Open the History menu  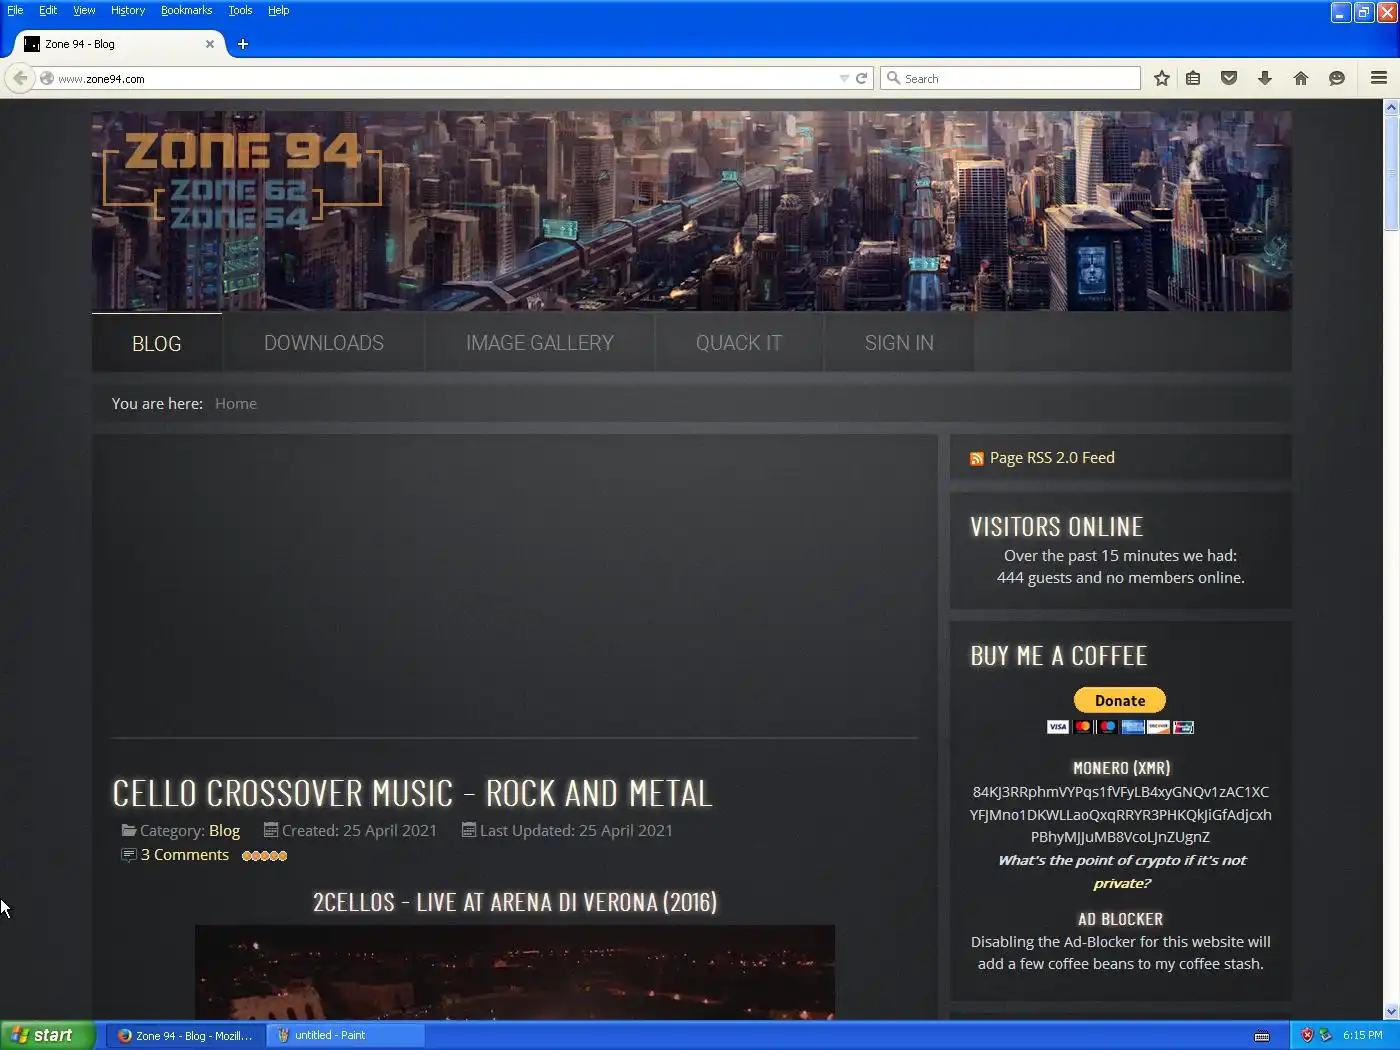[x=128, y=10]
